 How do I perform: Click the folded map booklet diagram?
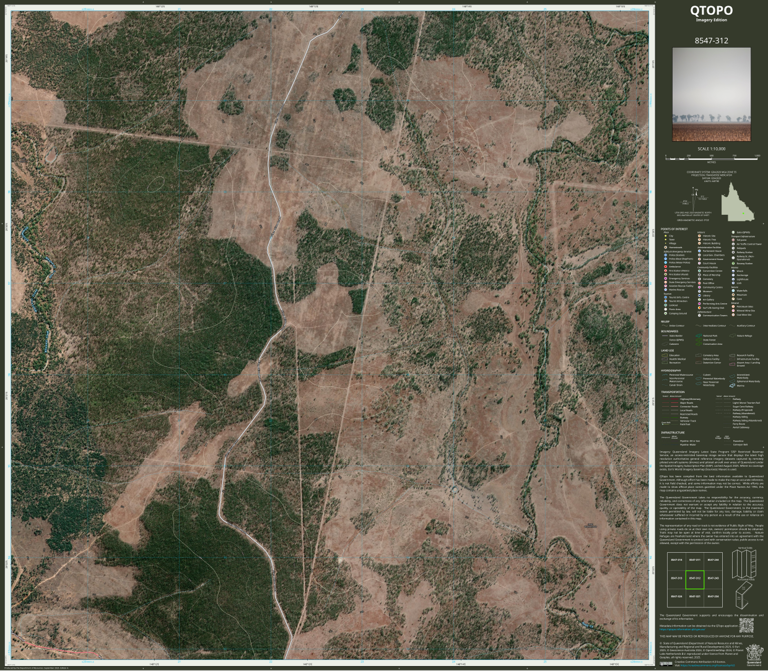point(742,595)
